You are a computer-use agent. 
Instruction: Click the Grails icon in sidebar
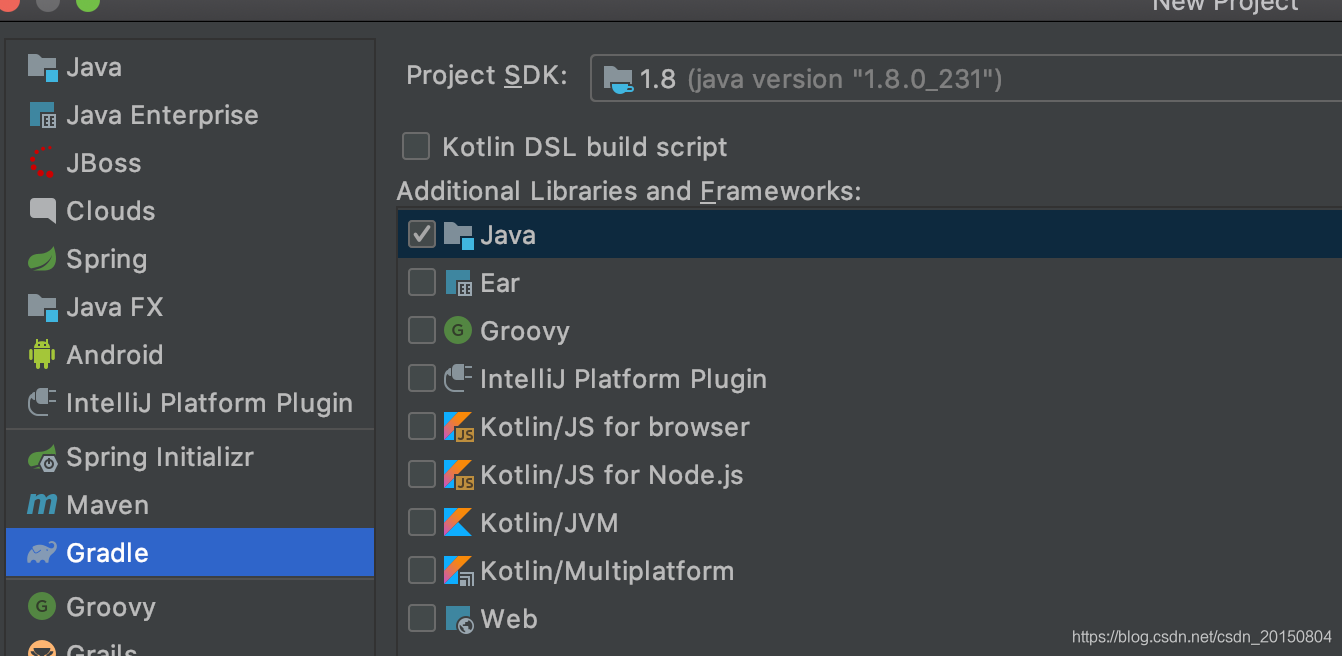42,649
